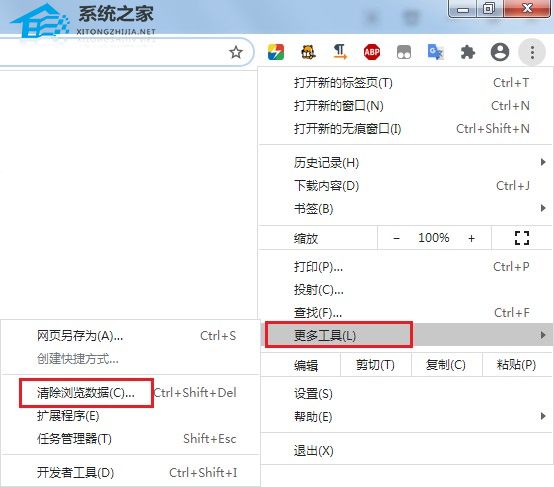Expand the 历史记录(H) submenu
The height and width of the screenshot is (487, 554).
pyautogui.click(x=406, y=163)
